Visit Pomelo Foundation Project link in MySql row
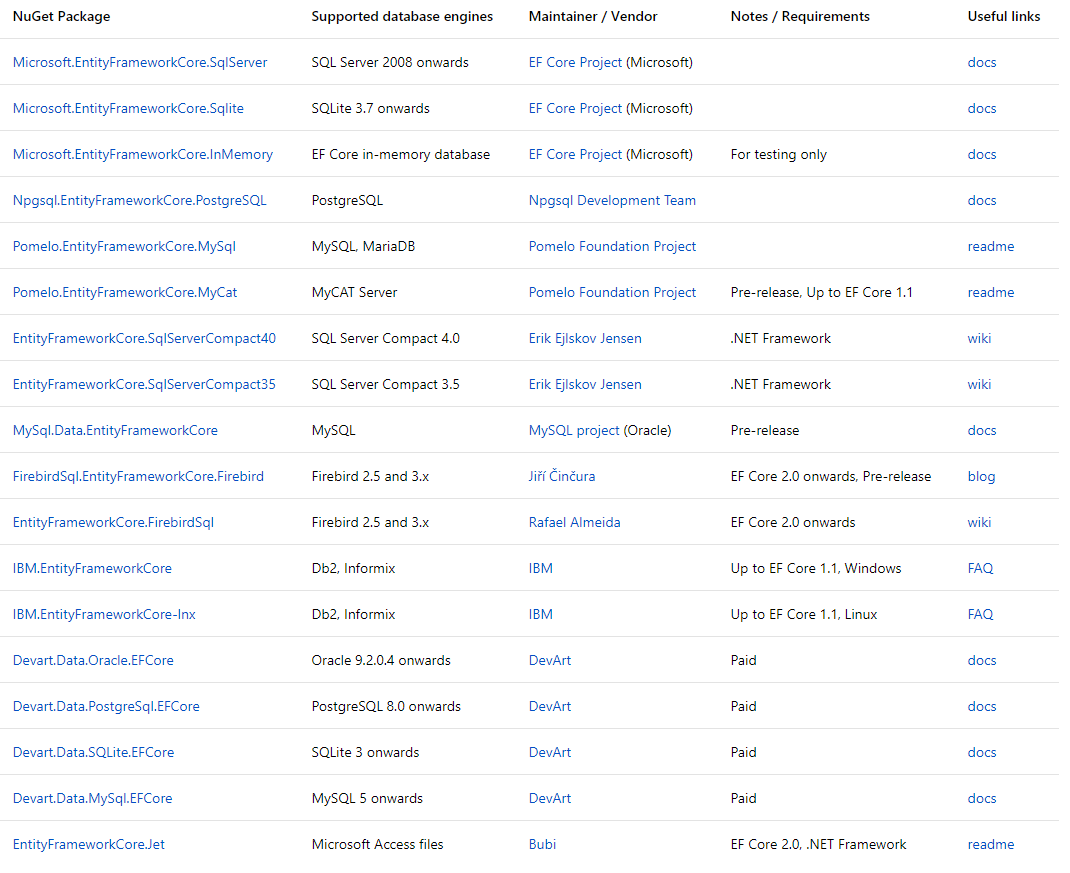 pos(612,246)
